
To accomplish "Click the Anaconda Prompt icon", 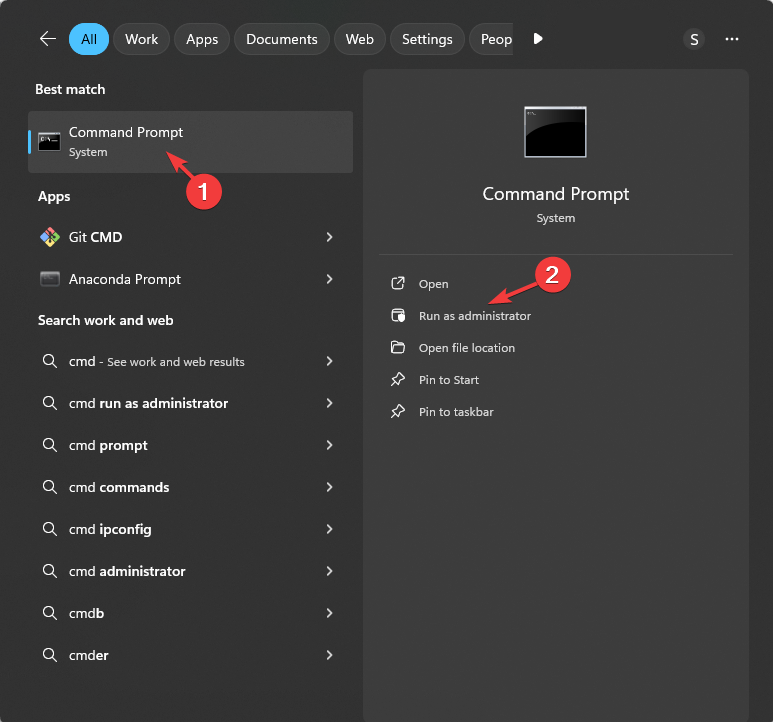I will [x=50, y=279].
